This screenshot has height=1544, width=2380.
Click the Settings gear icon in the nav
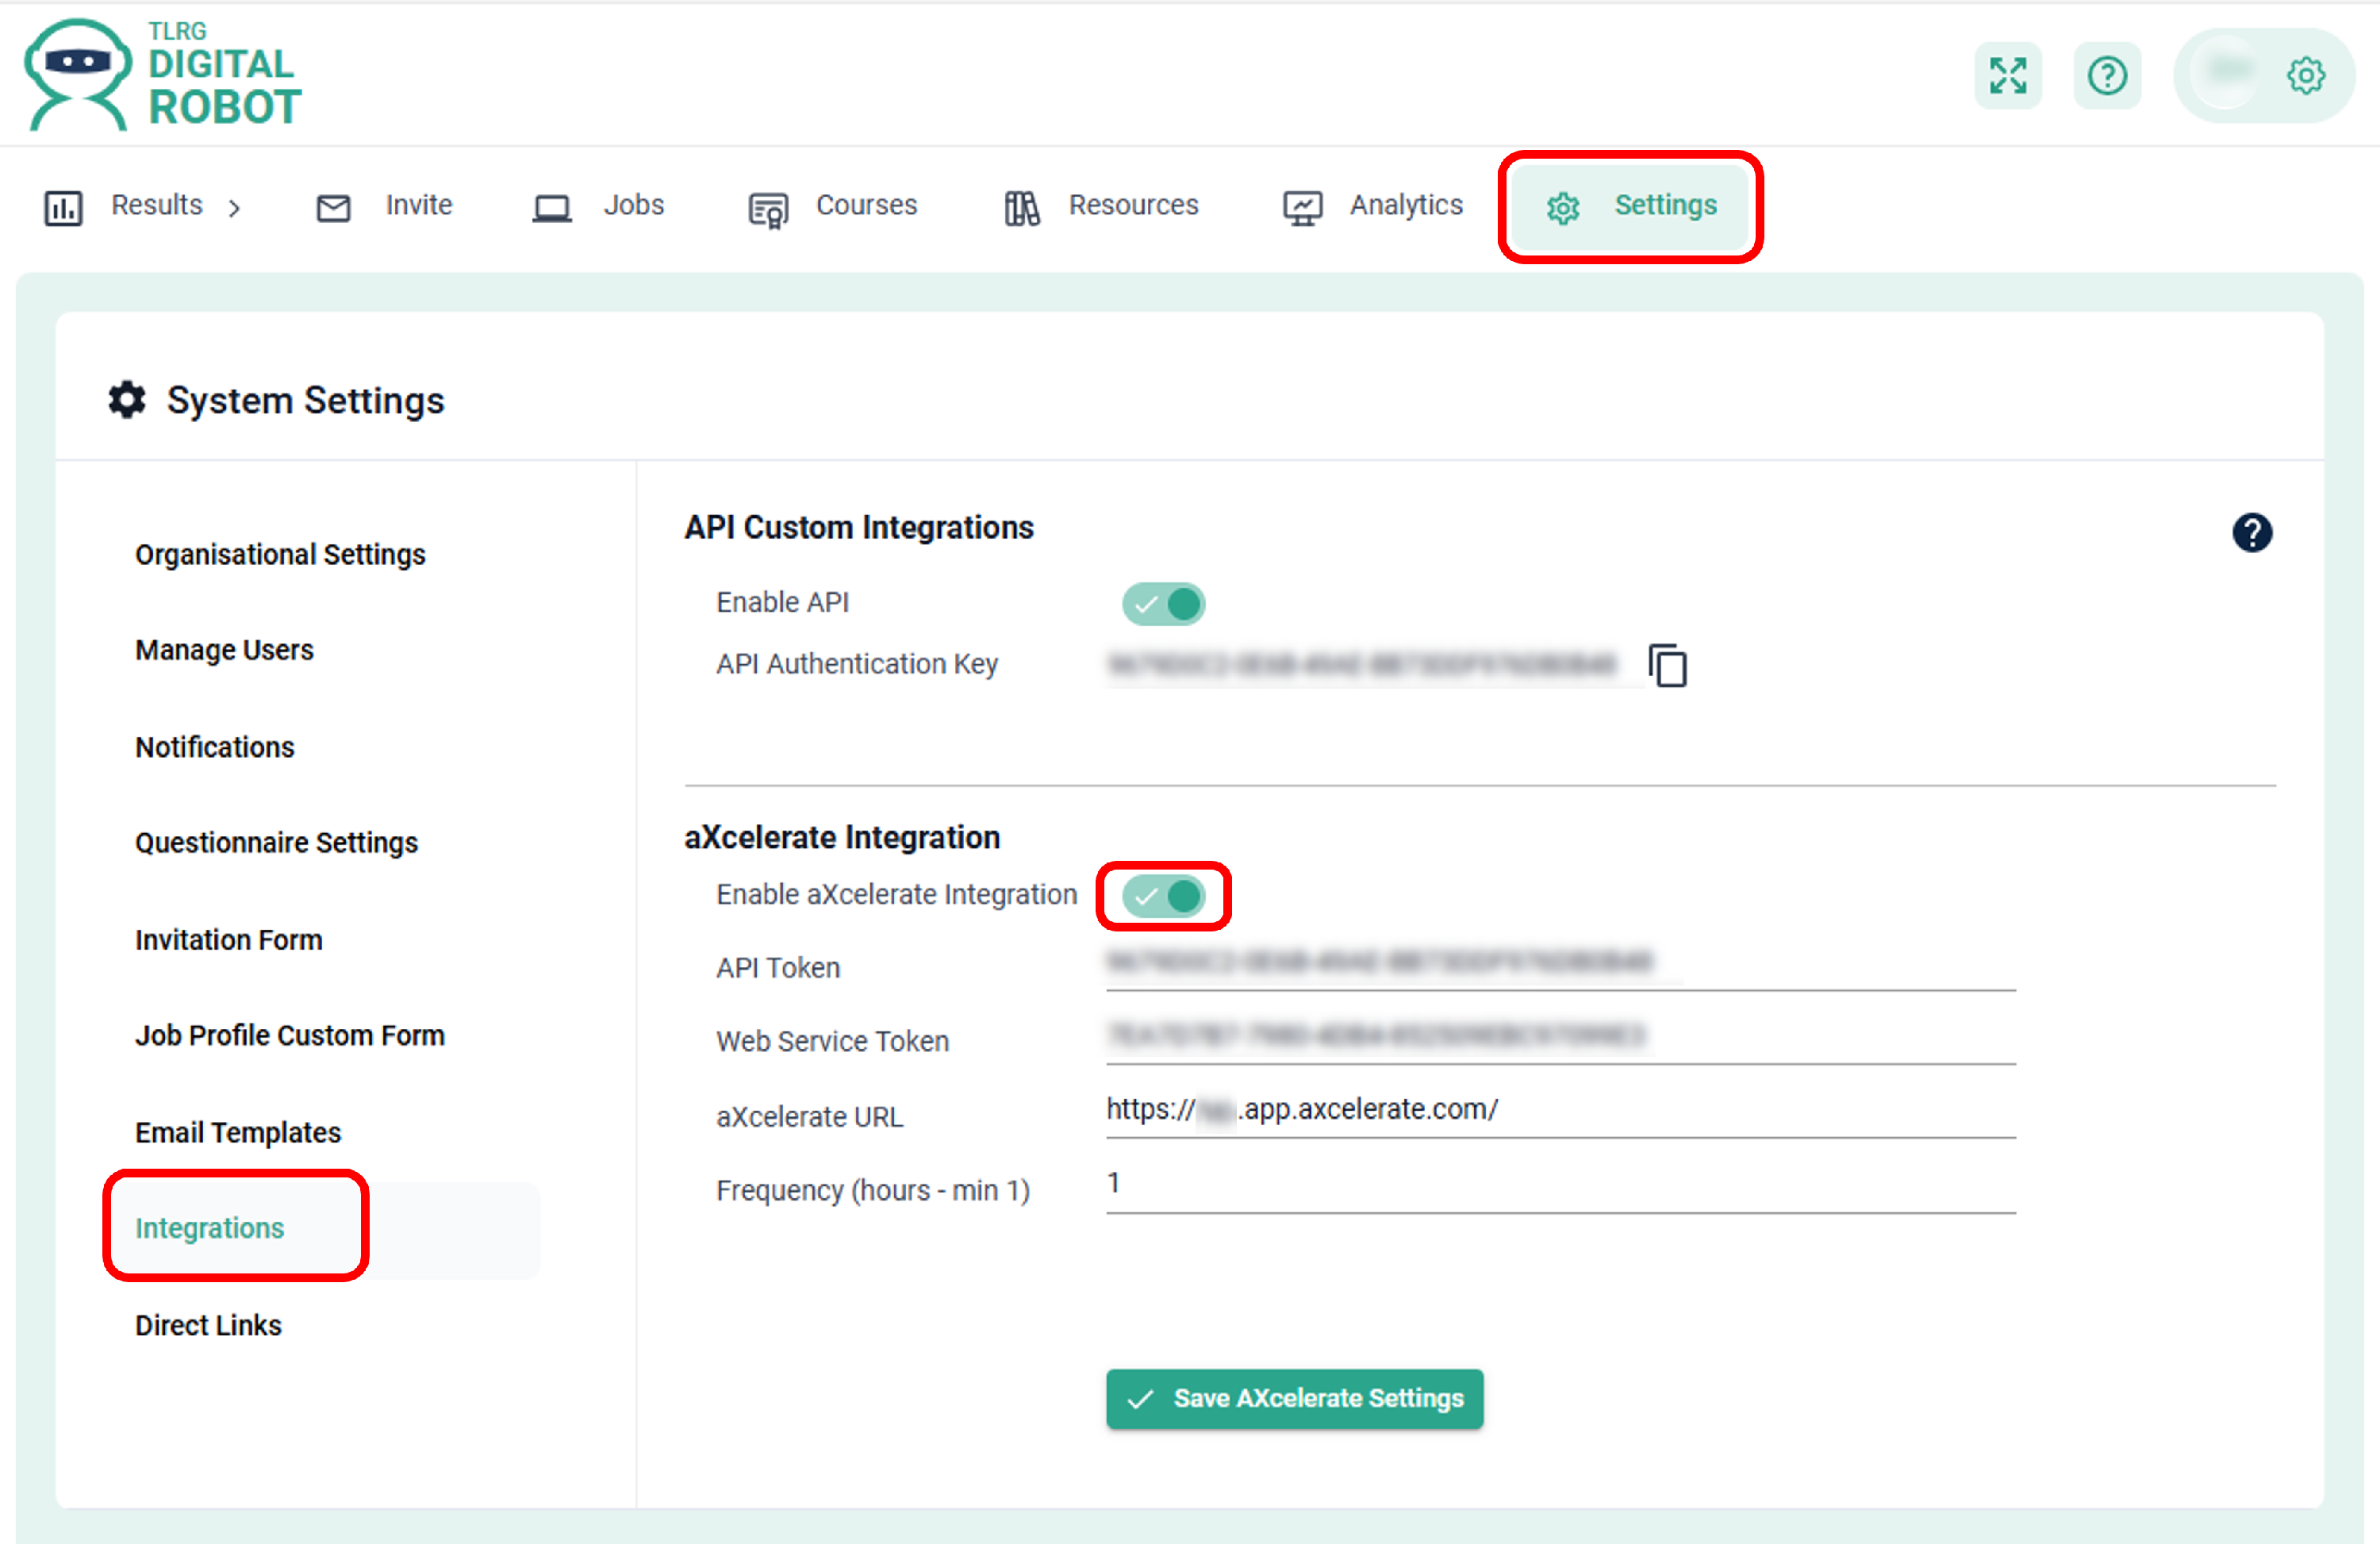(x=1562, y=208)
